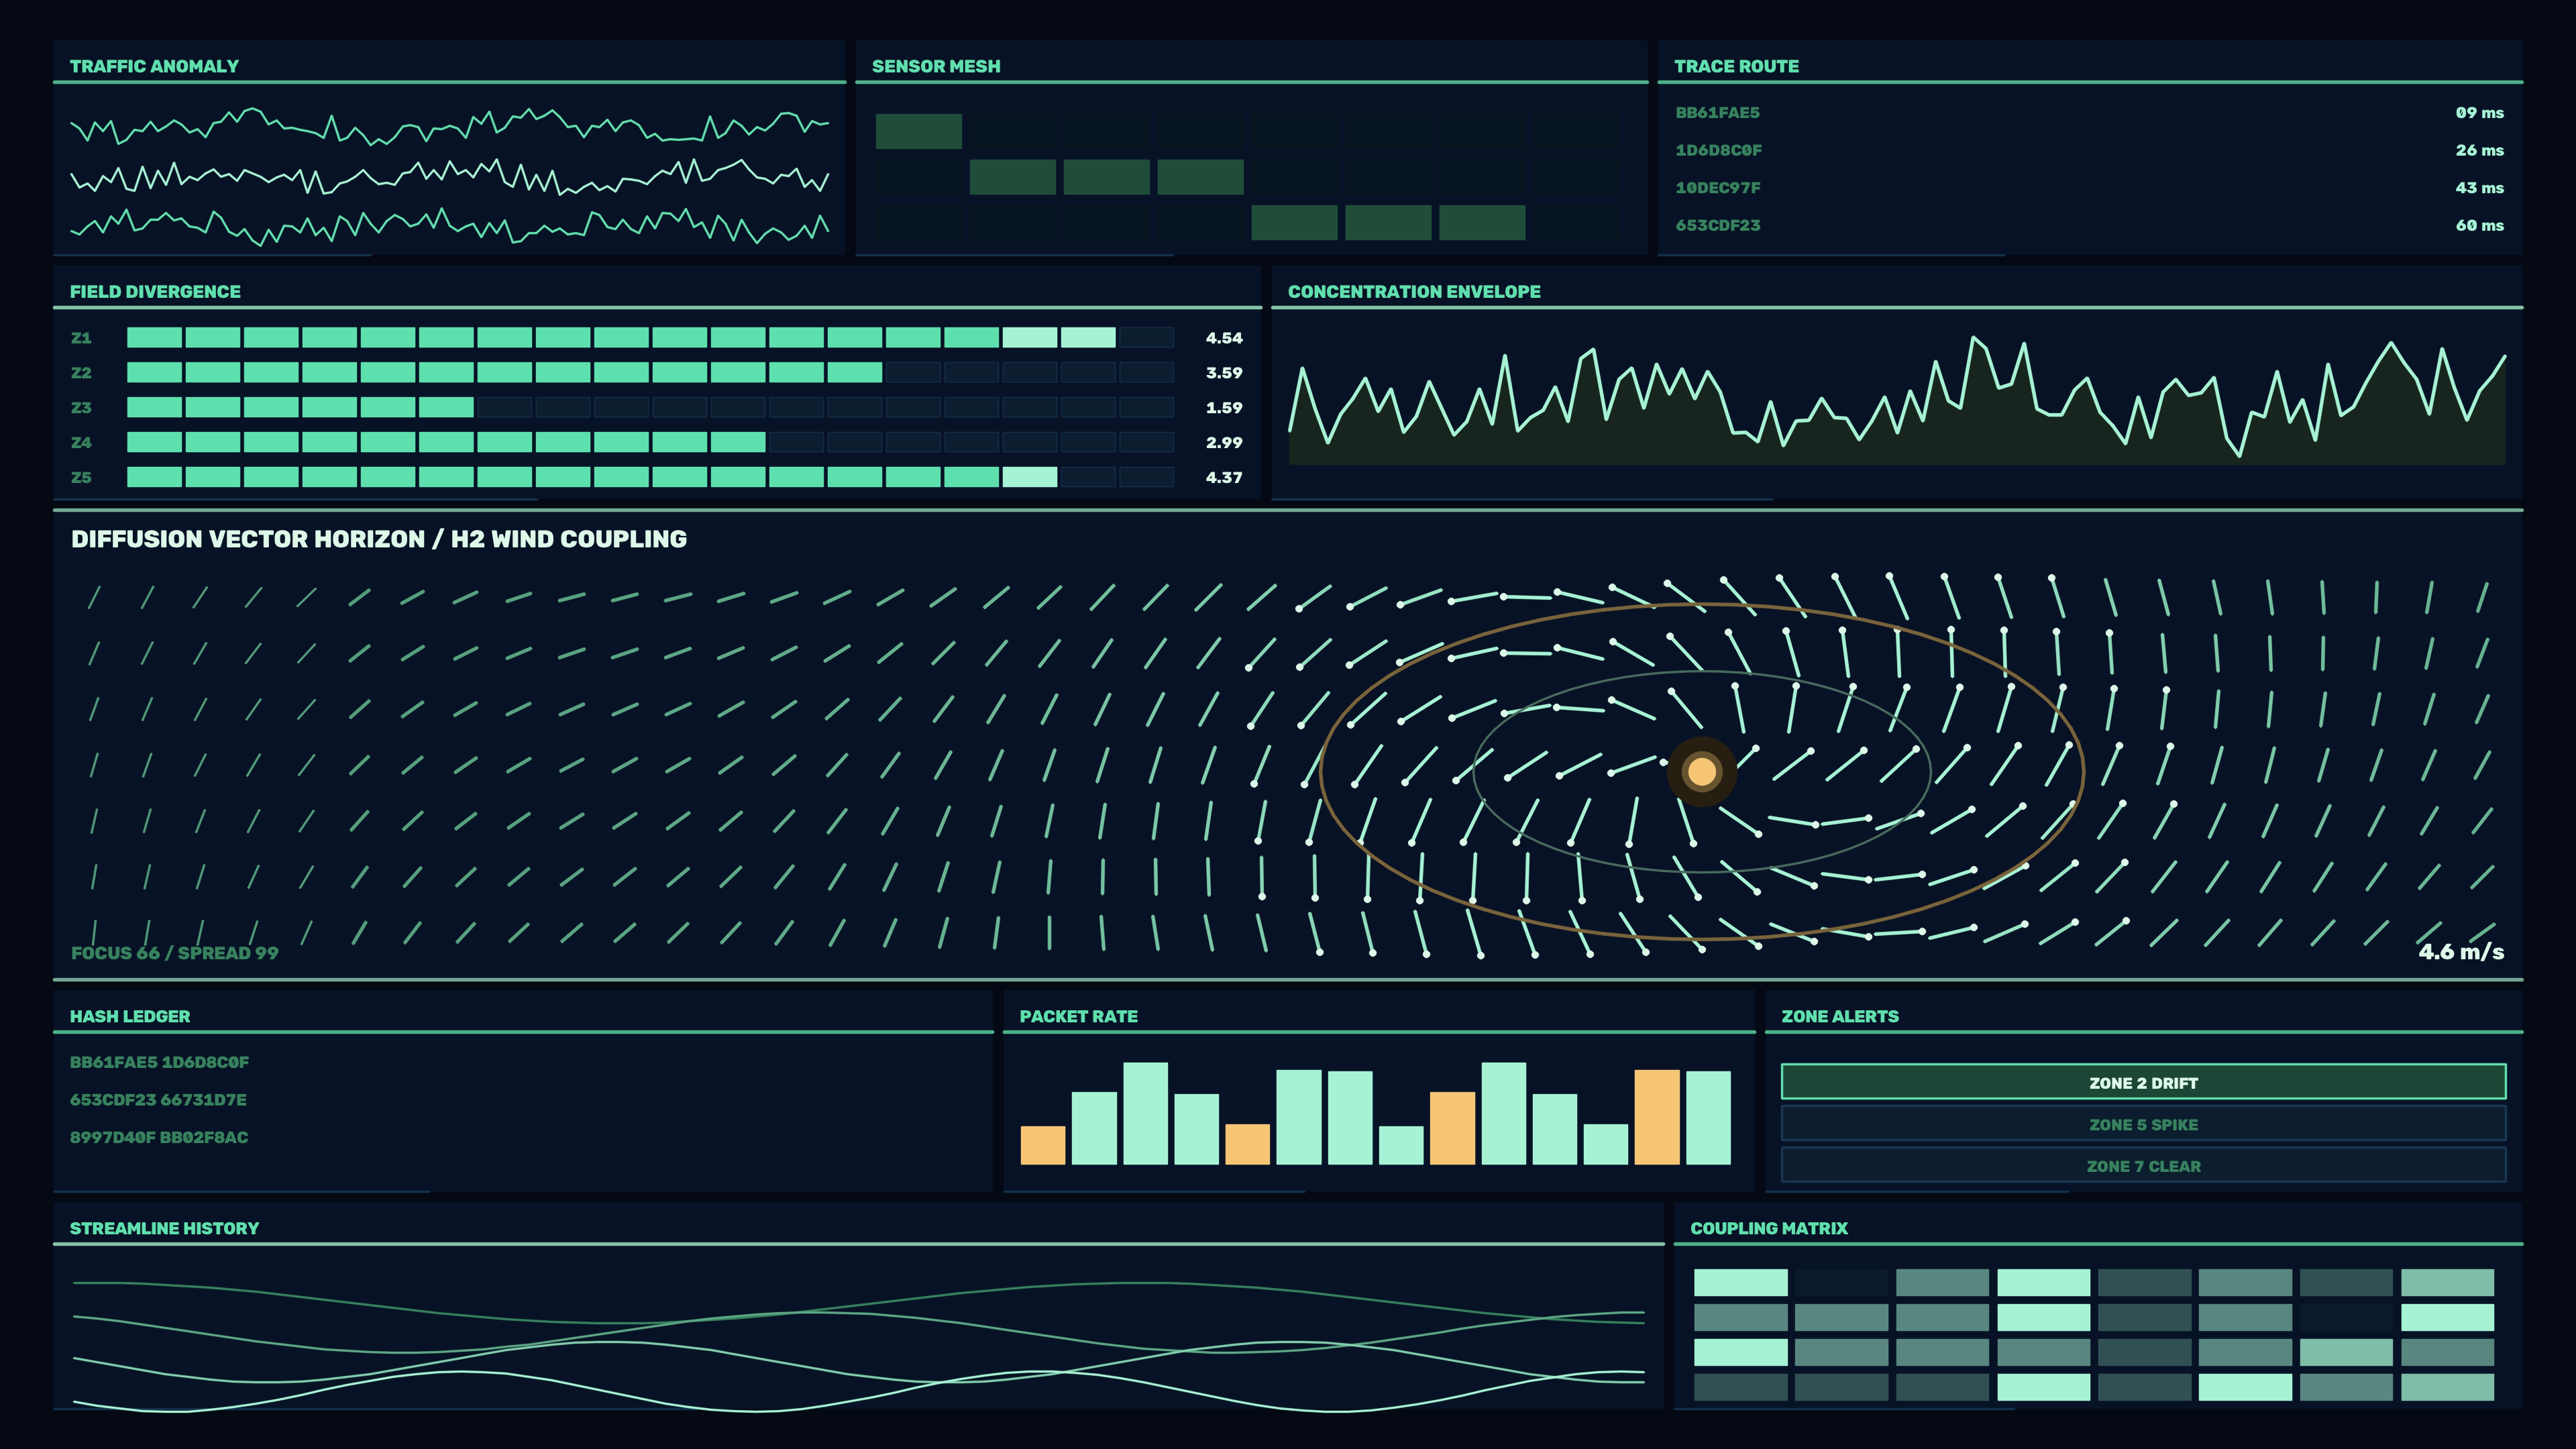Image resolution: width=2576 pixels, height=1449 pixels.
Task: Click the 4.54 divergence value
Action: (1224, 338)
